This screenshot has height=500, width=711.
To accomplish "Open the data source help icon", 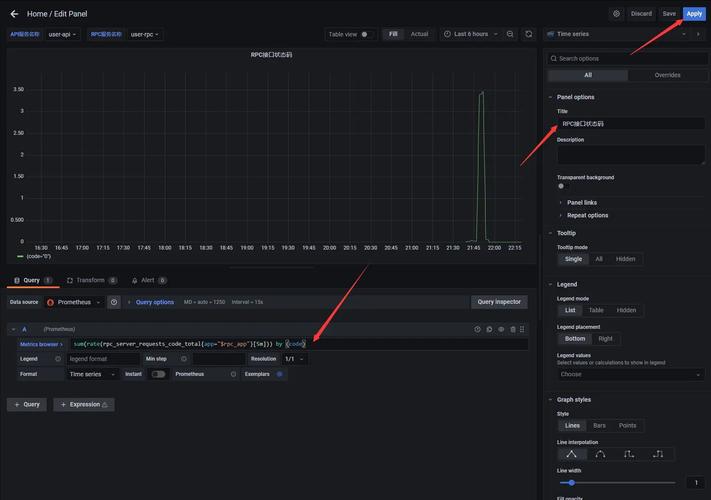I will click(x=114, y=302).
